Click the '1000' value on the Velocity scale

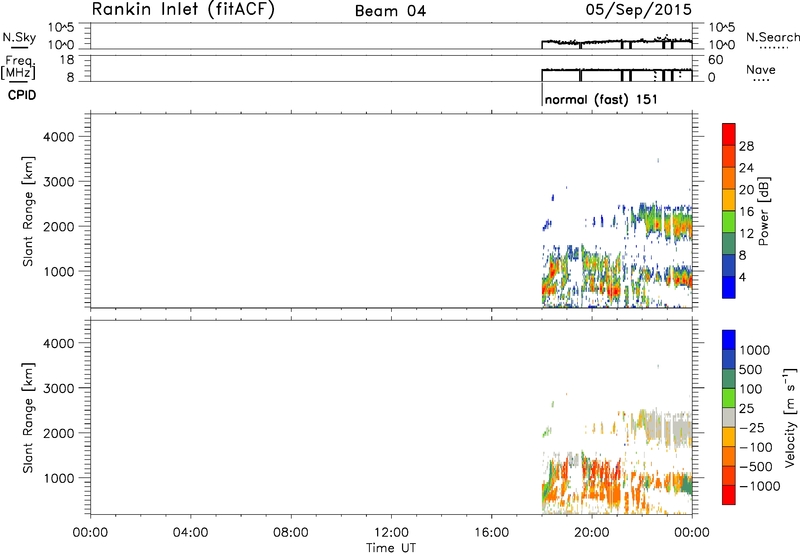click(x=755, y=350)
